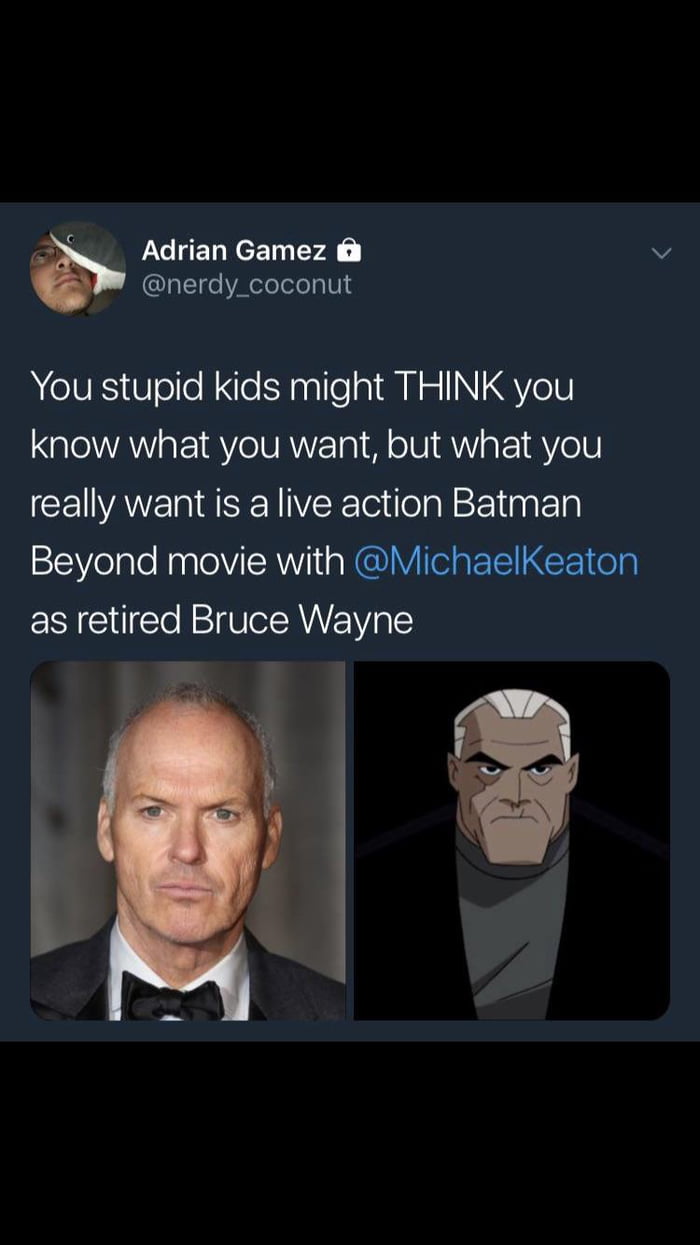Click the @nerdy_coconut handle
Viewport: 700px width, 1245px height.
click(246, 284)
